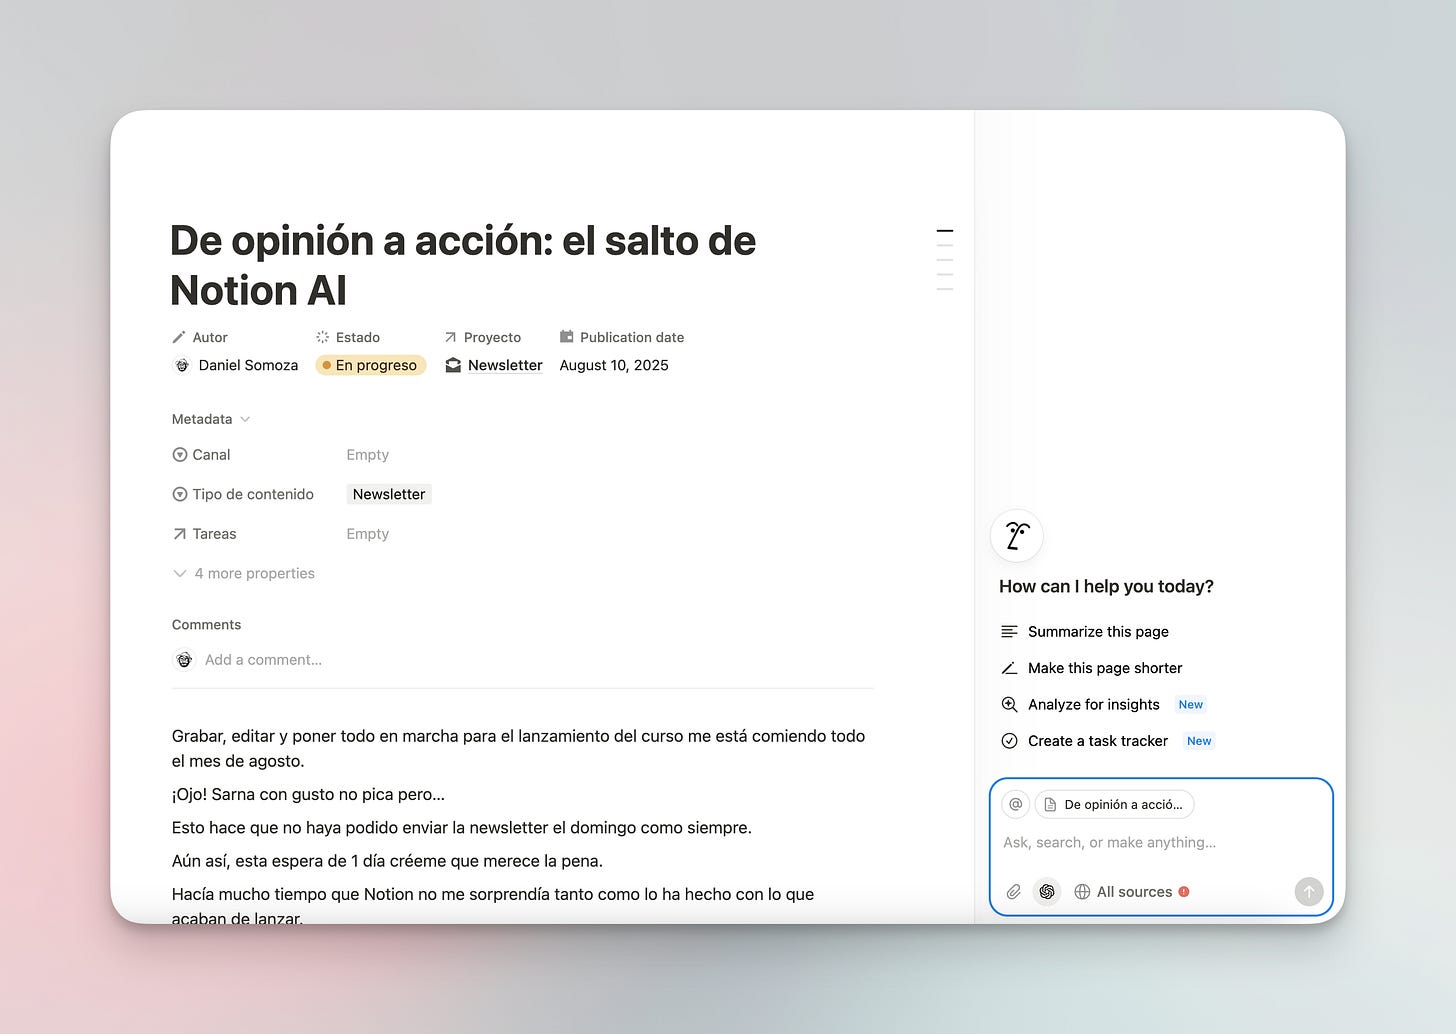Click the pencil icon beside Make this page shorter

1009,668
